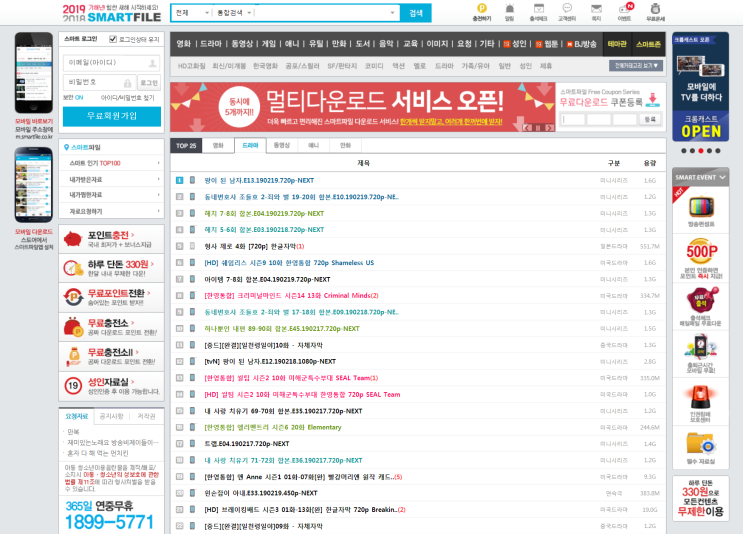This screenshot has height=534, width=743.
Task: Open the integrated search type dropdown
Action: click(234, 13)
